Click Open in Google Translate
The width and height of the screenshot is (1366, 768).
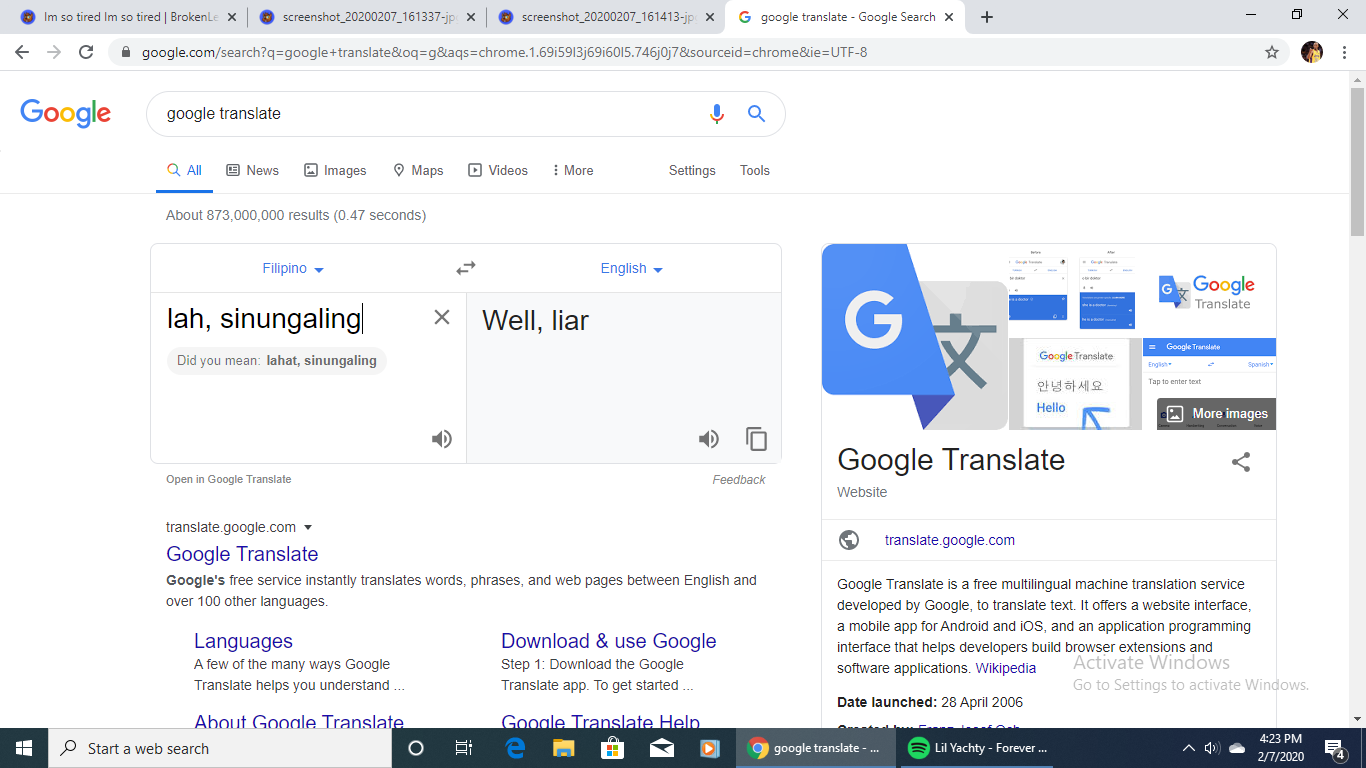click(229, 479)
